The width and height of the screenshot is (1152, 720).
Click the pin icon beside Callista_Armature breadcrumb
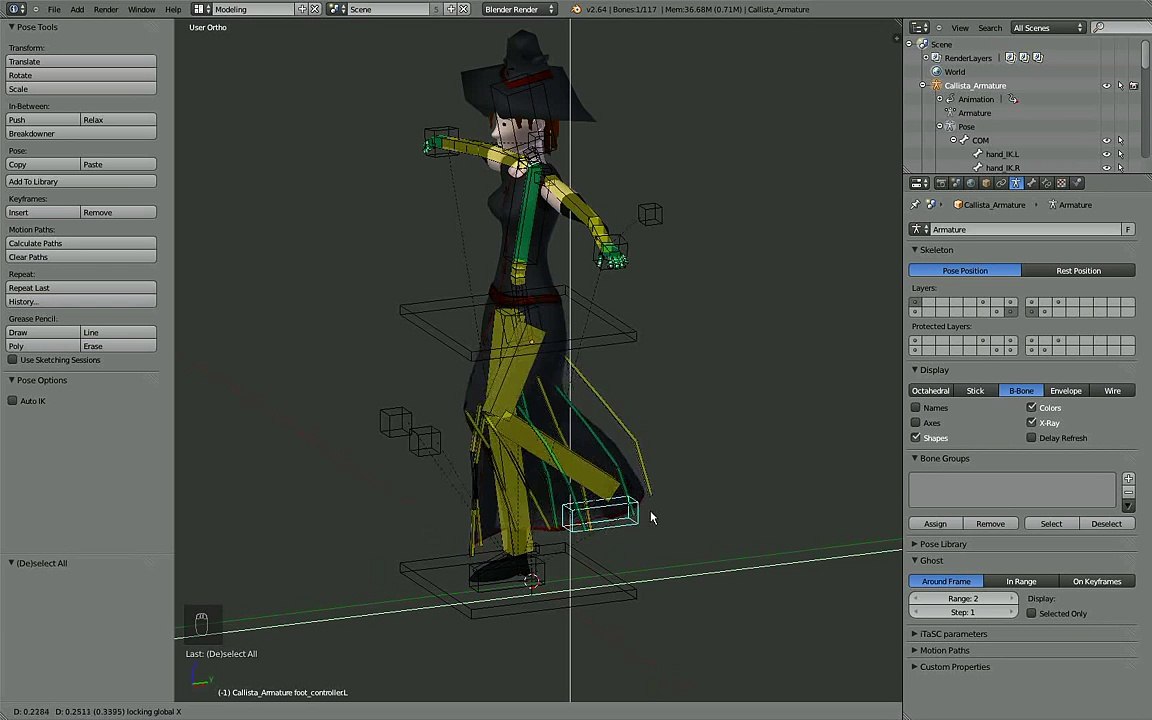tap(915, 205)
